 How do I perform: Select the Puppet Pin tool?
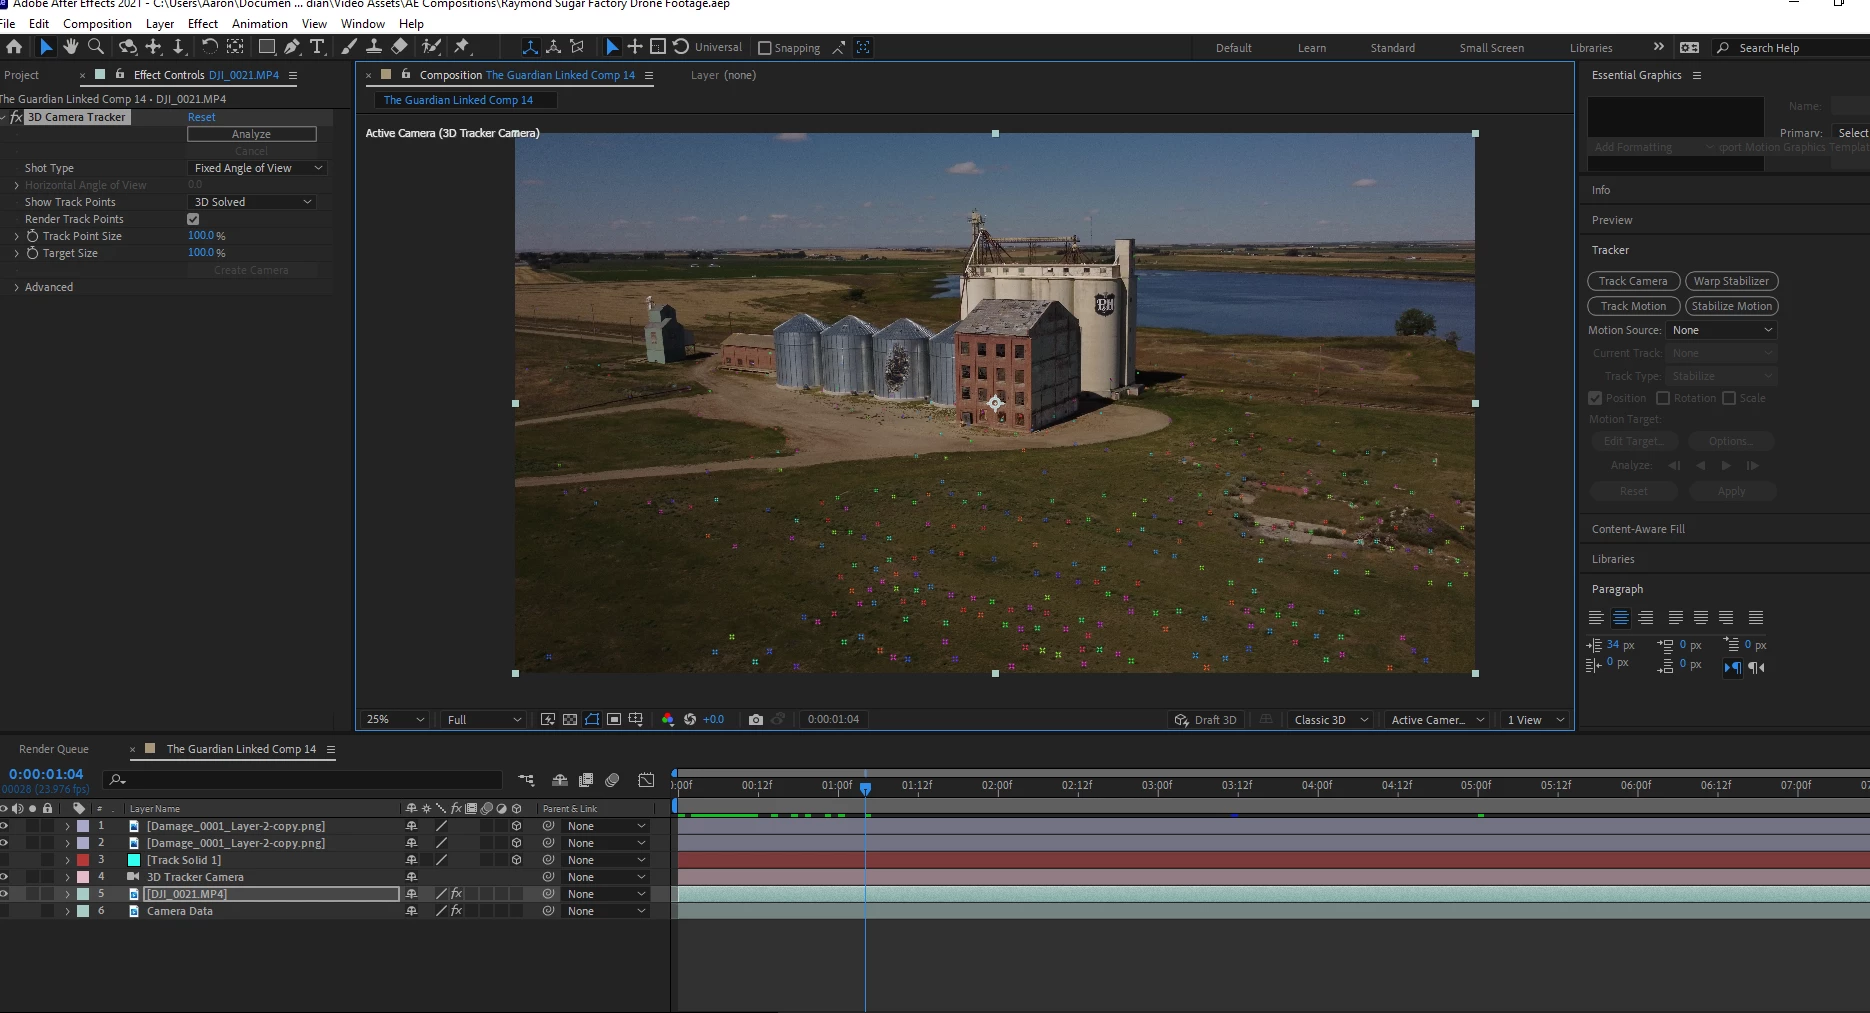tap(461, 47)
